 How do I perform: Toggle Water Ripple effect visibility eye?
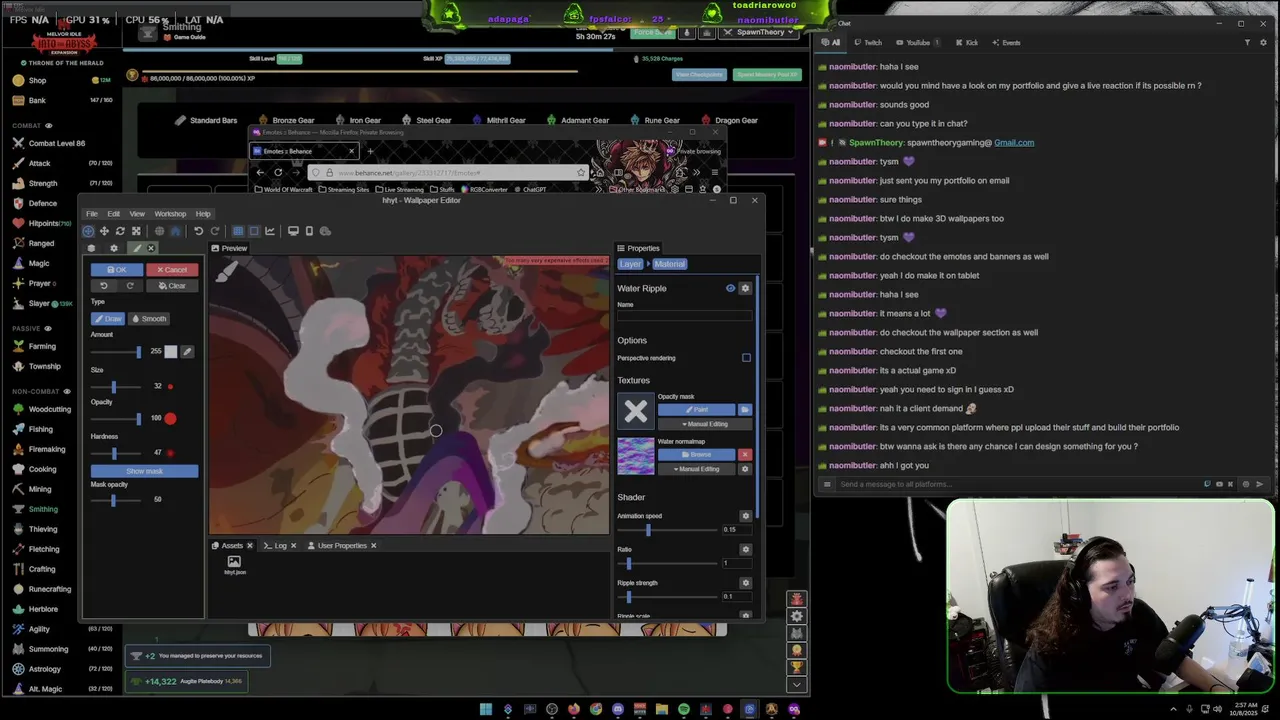[730, 288]
